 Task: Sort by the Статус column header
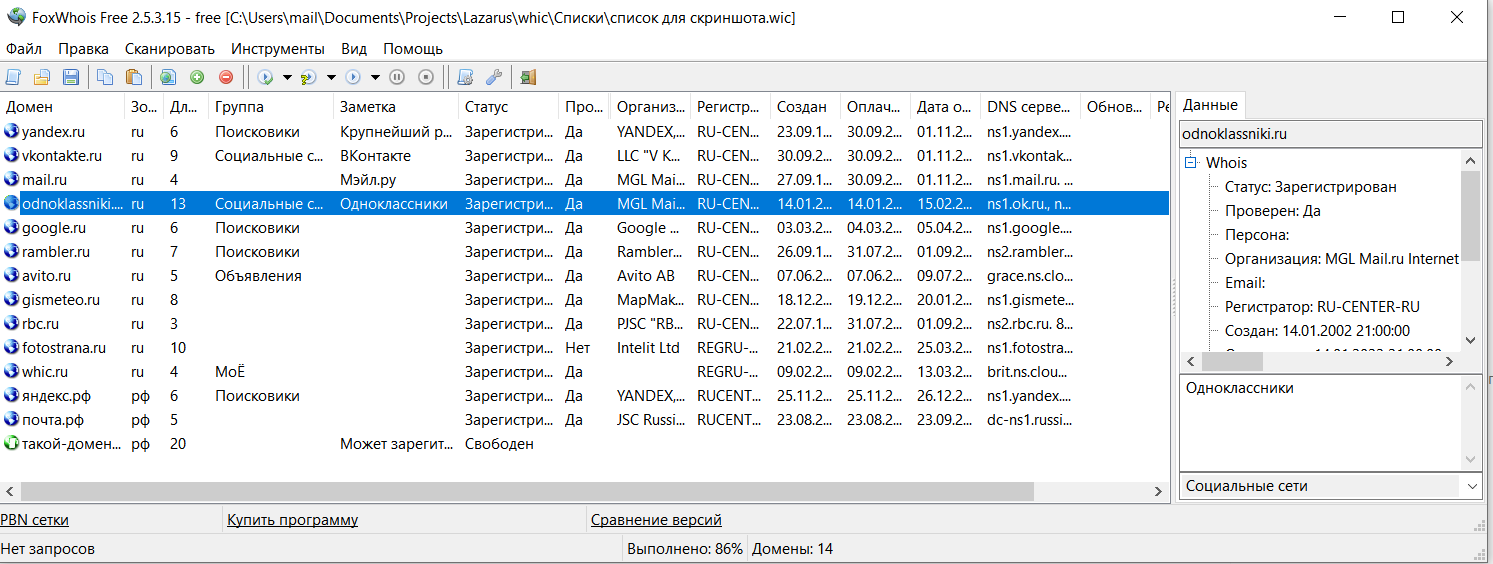point(508,107)
